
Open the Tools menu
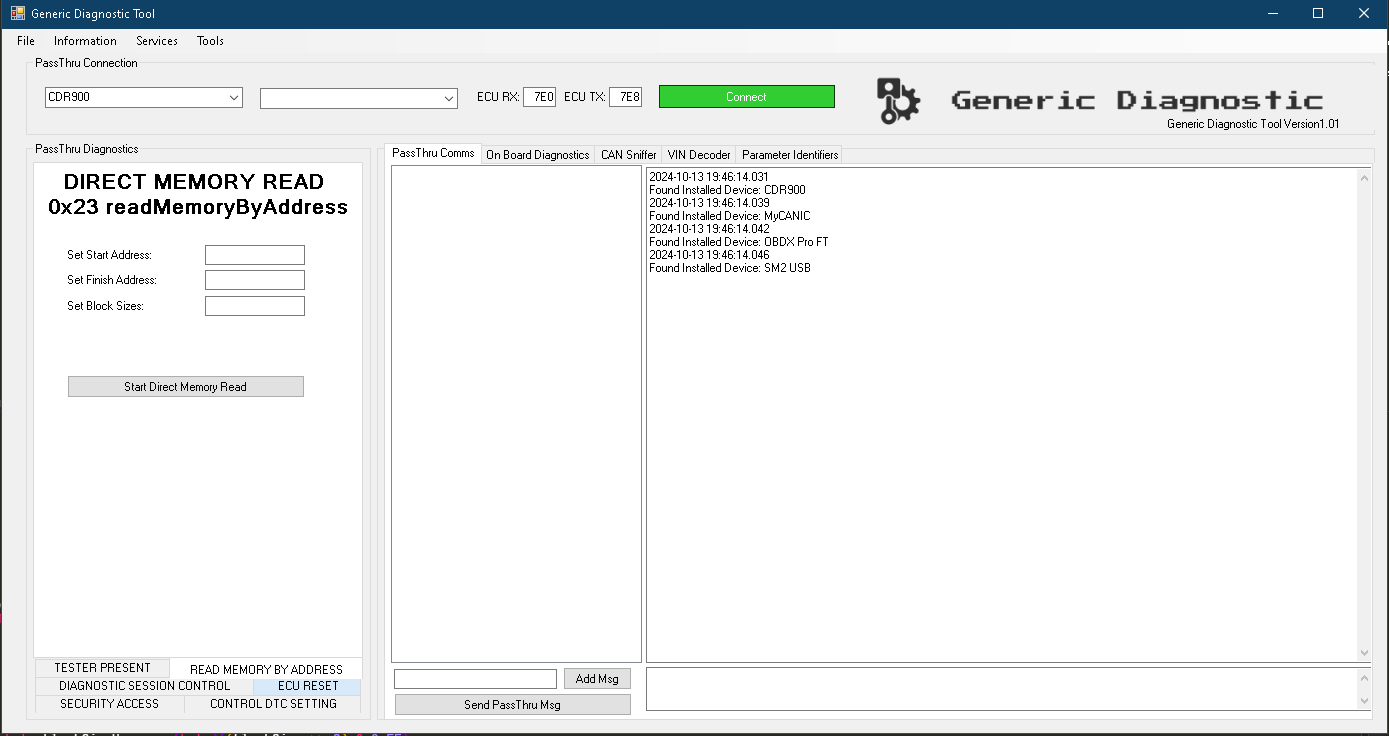click(x=210, y=41)
